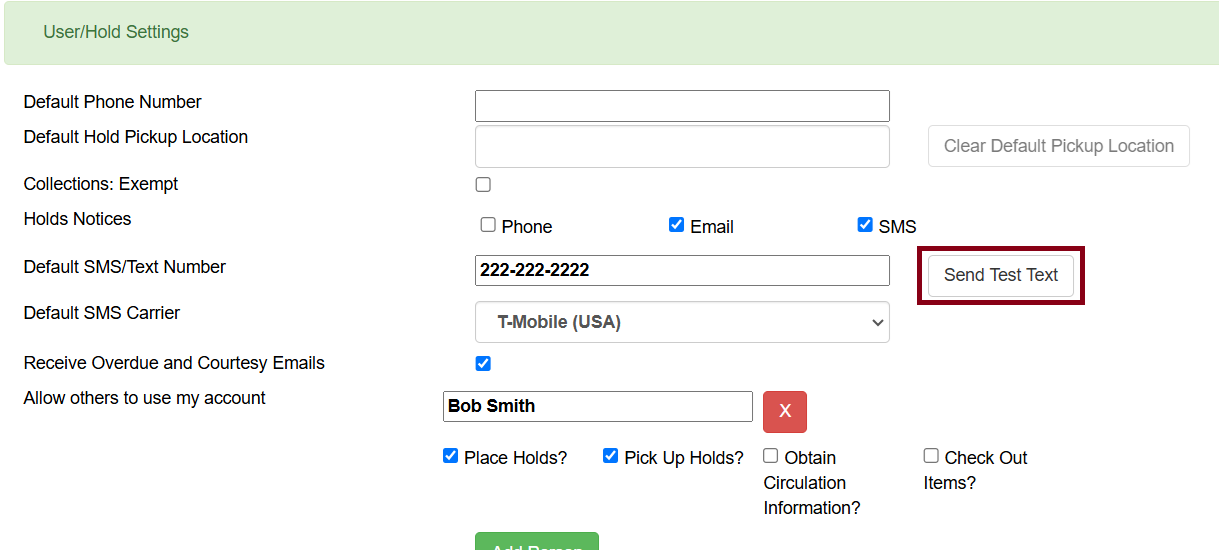Click the User/Hold Settings header

[x=116, y=32]
